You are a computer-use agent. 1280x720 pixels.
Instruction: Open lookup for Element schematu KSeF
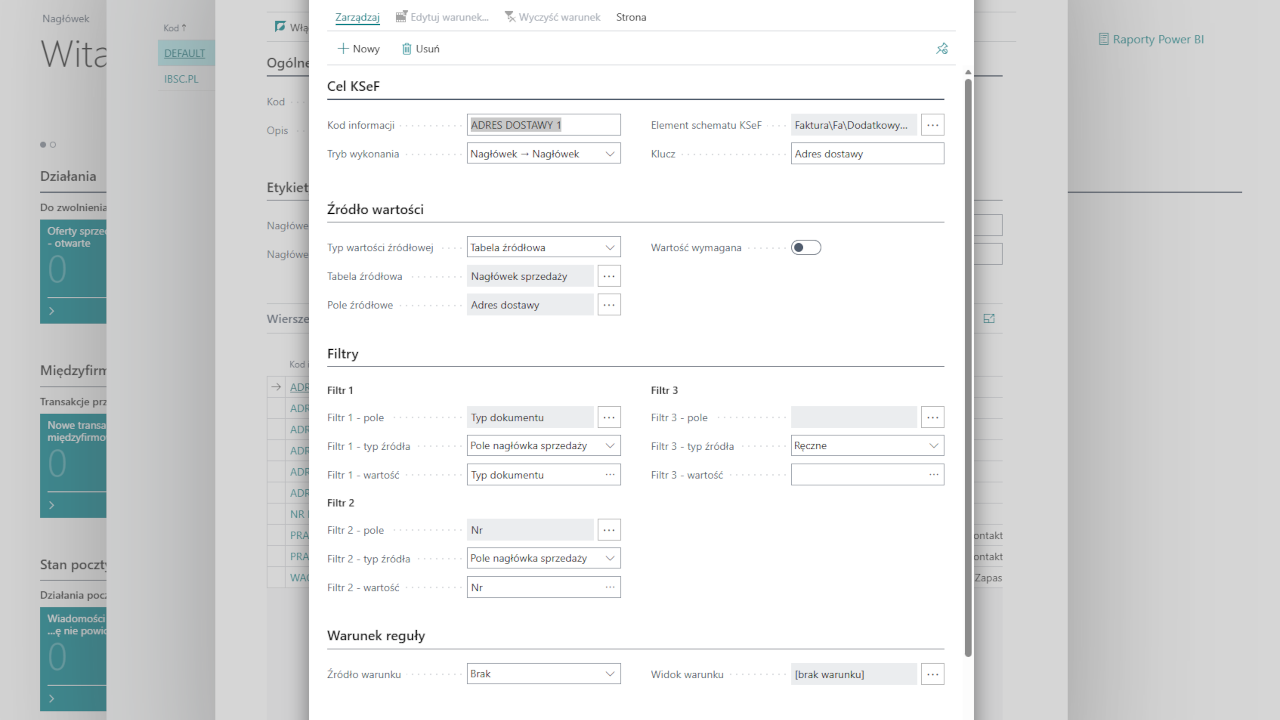click(x=932, y=125)
